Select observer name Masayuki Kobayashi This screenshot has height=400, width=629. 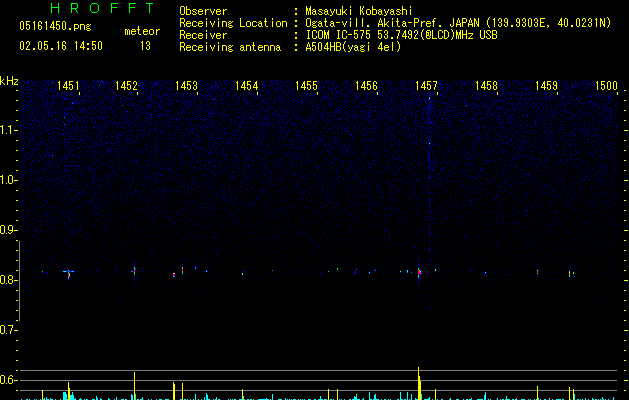(359, 11)
